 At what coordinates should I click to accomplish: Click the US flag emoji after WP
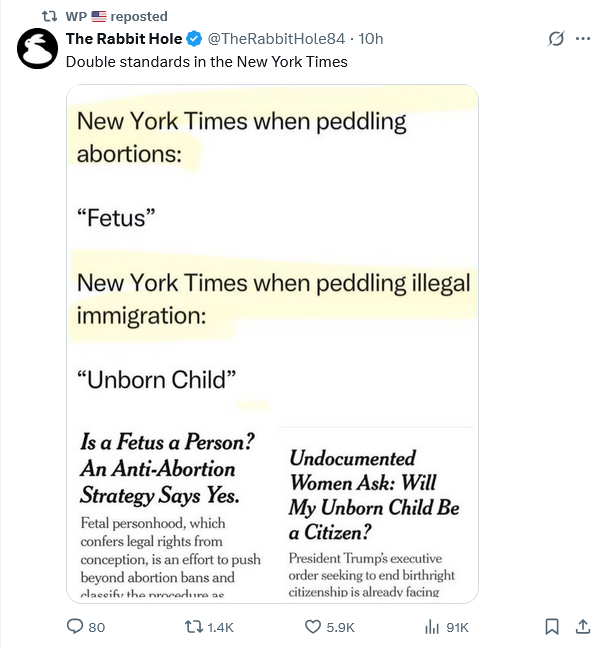(98, 16)
